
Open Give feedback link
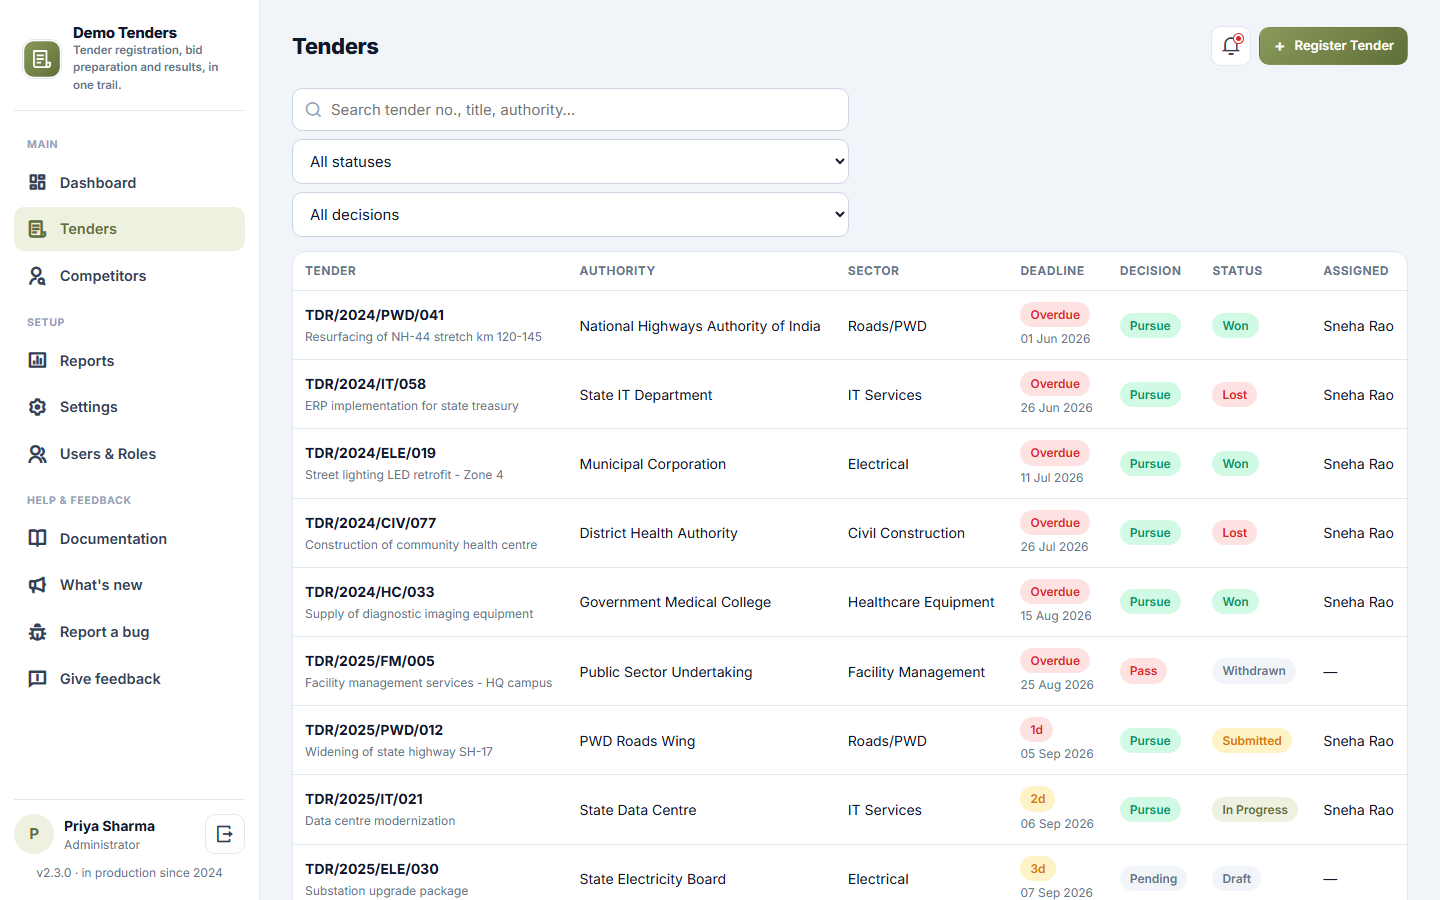(x=129, y=679)
